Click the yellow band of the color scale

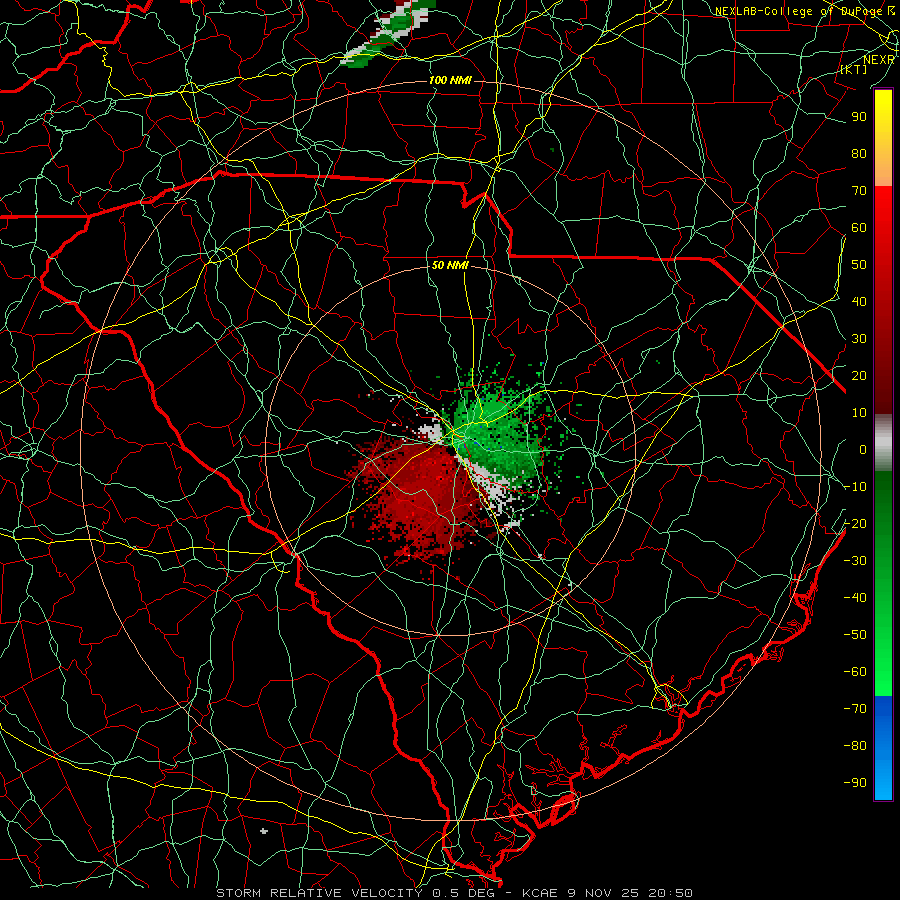tap(883, 138)
